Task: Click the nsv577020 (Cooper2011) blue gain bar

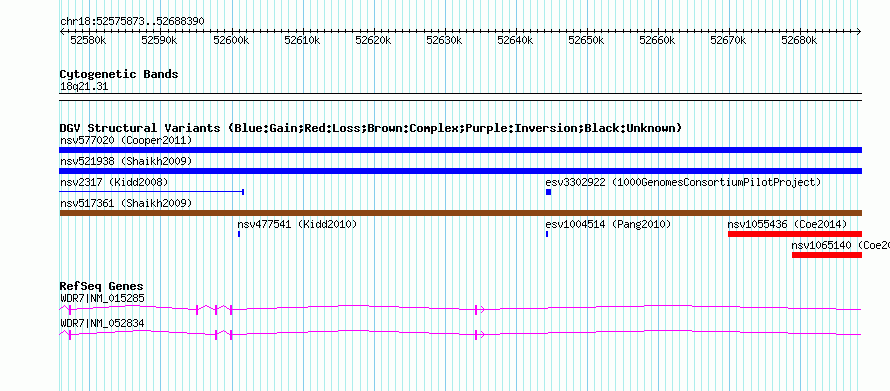Action: [x=460, y=150]
